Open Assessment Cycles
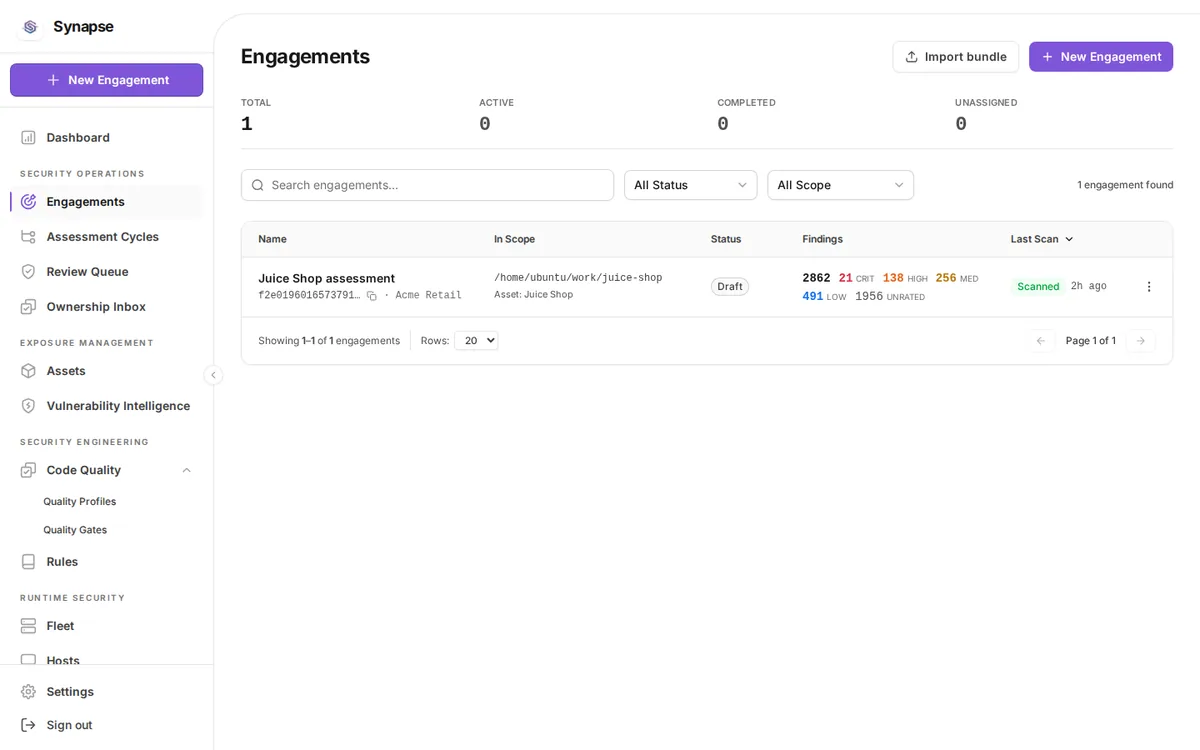1200x750 pixels. pos(102,236)
